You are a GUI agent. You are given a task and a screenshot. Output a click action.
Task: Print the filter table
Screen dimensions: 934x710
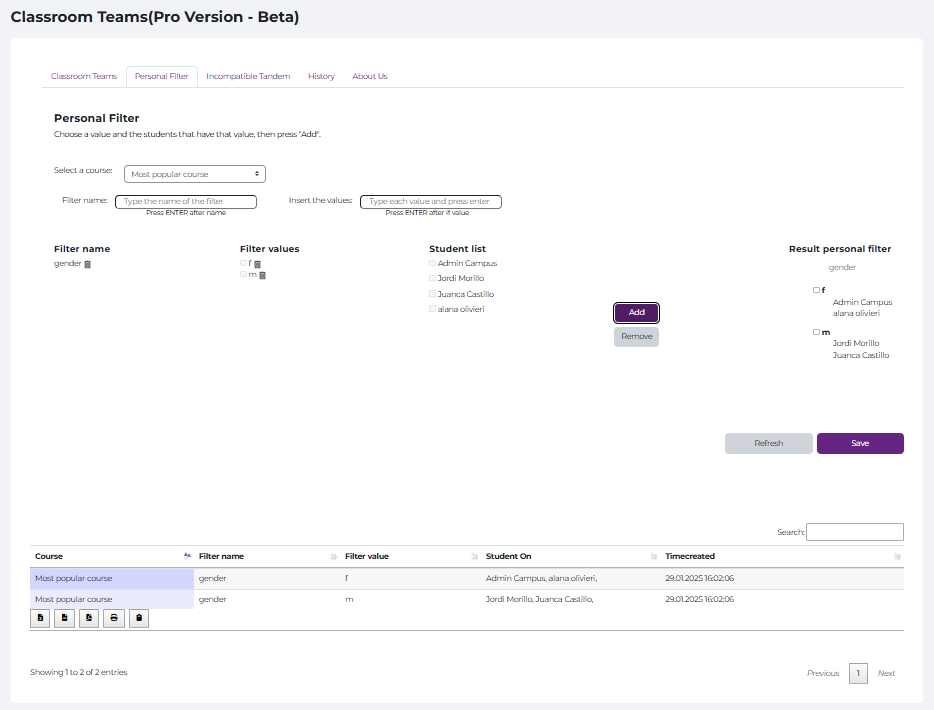pos(114,618)
